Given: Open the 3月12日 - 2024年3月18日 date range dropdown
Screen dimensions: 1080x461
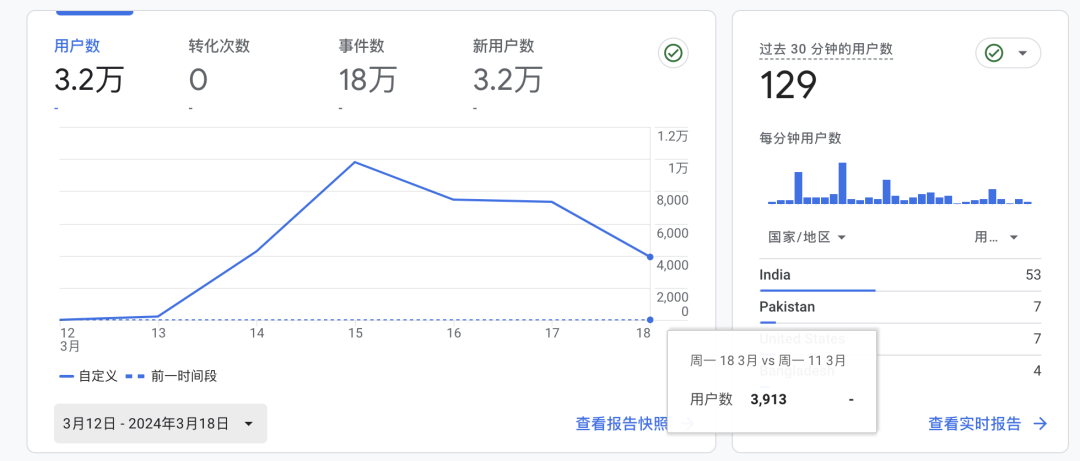Looking at the screenshot, I should click(160, 423).
